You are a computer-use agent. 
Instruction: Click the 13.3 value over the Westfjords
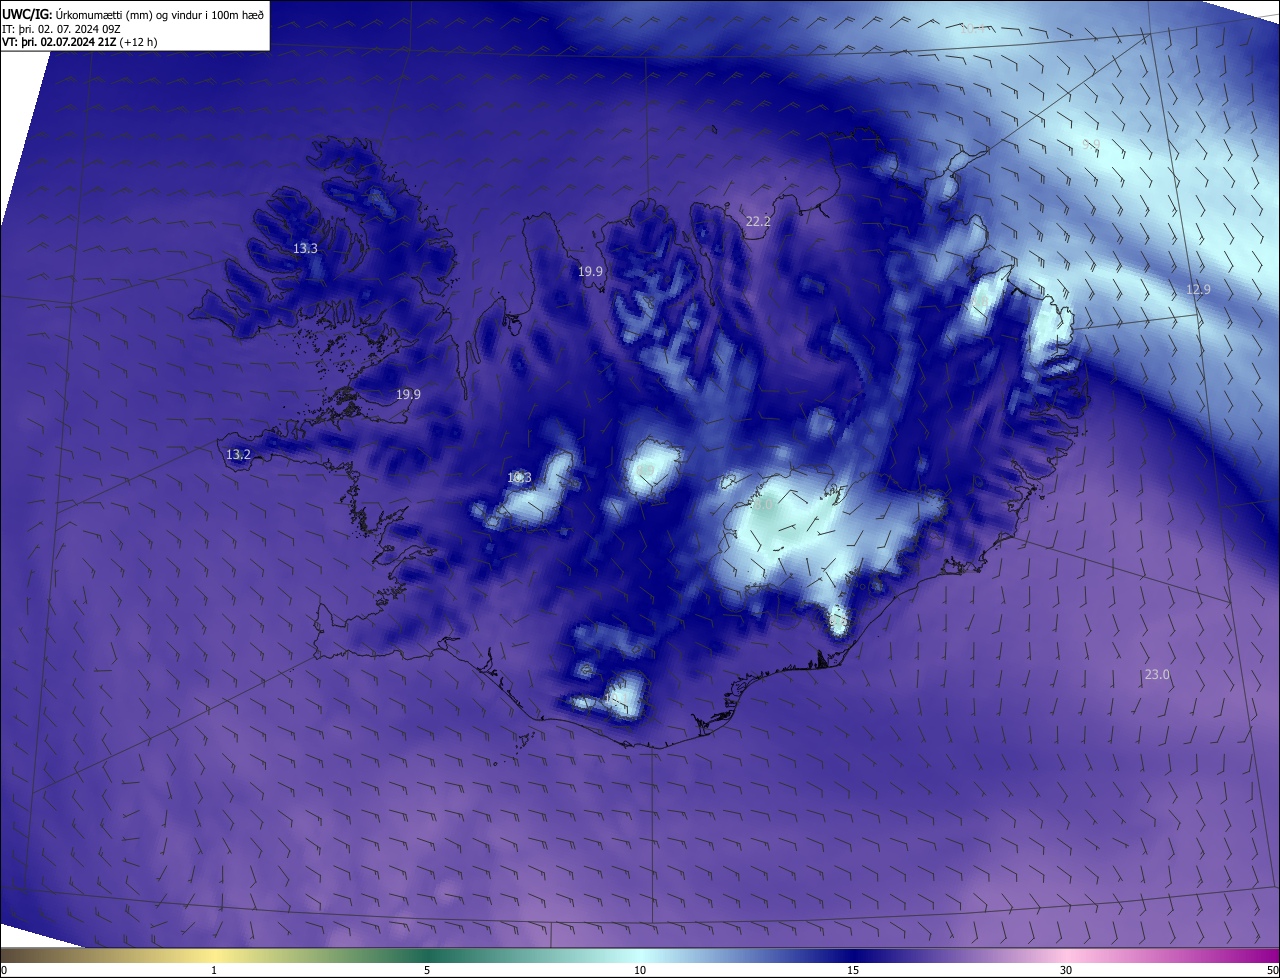[306, 248]
